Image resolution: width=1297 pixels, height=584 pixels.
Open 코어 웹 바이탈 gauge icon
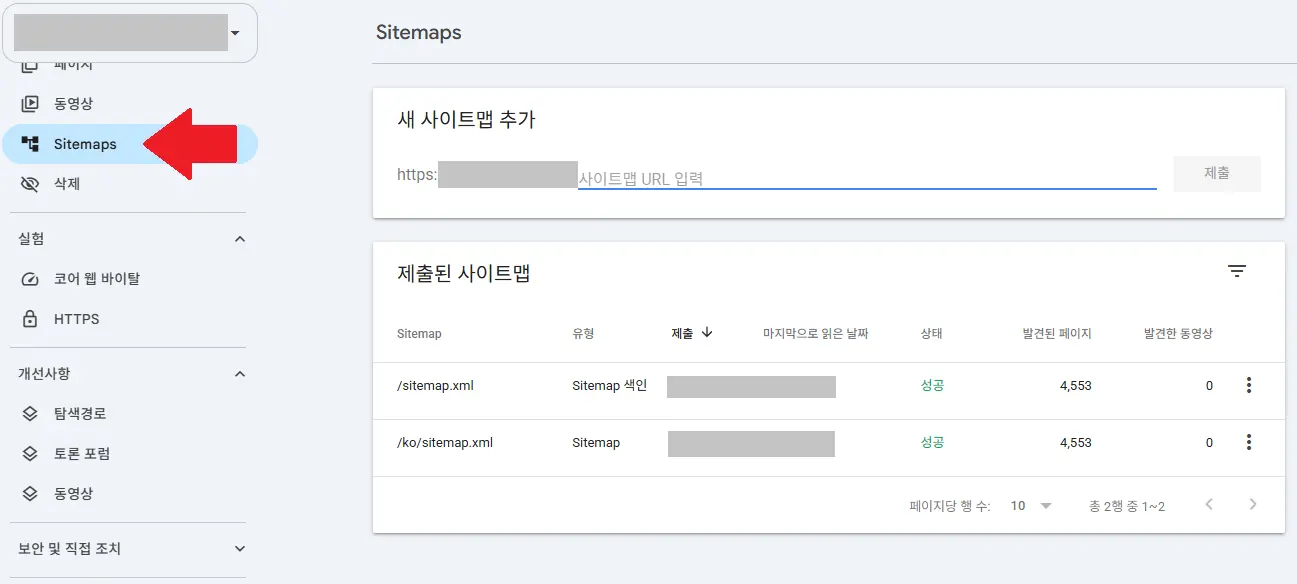pyautogui.click(x=30, y=279)
